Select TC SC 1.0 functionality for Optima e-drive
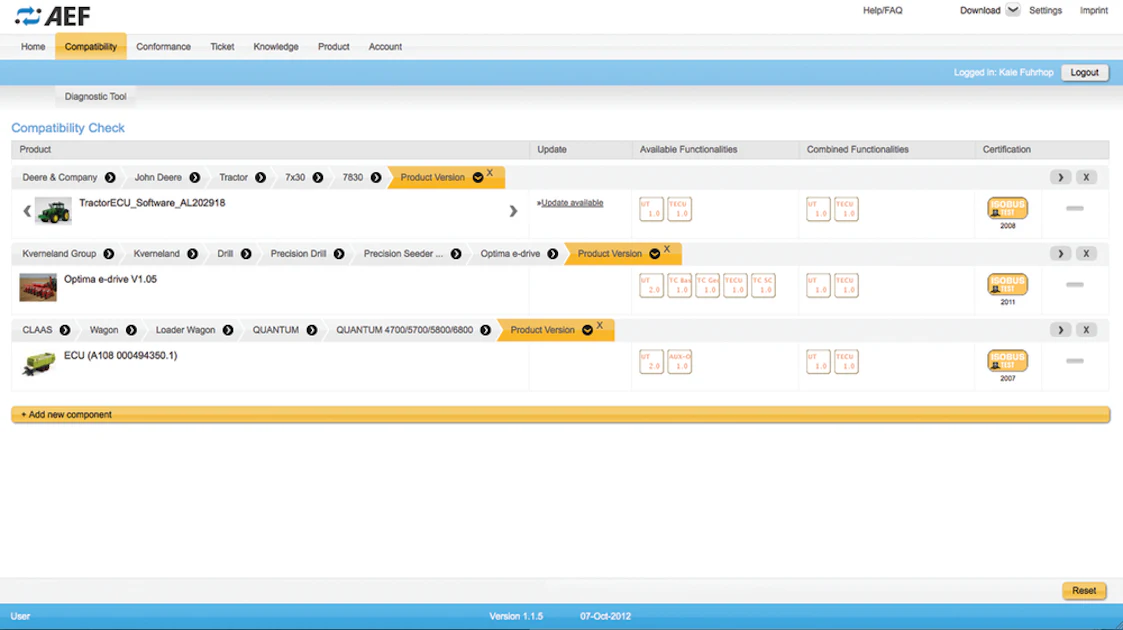 pyautogui.click(x=763, y=285)
